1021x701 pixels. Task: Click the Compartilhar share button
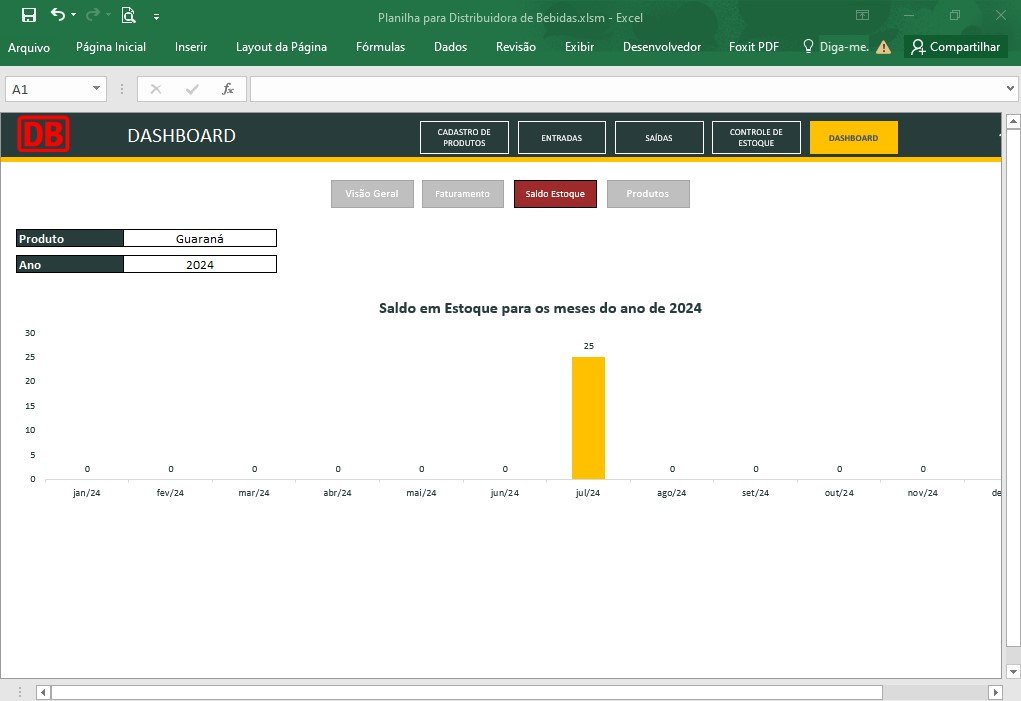click(x=955, y=47)
